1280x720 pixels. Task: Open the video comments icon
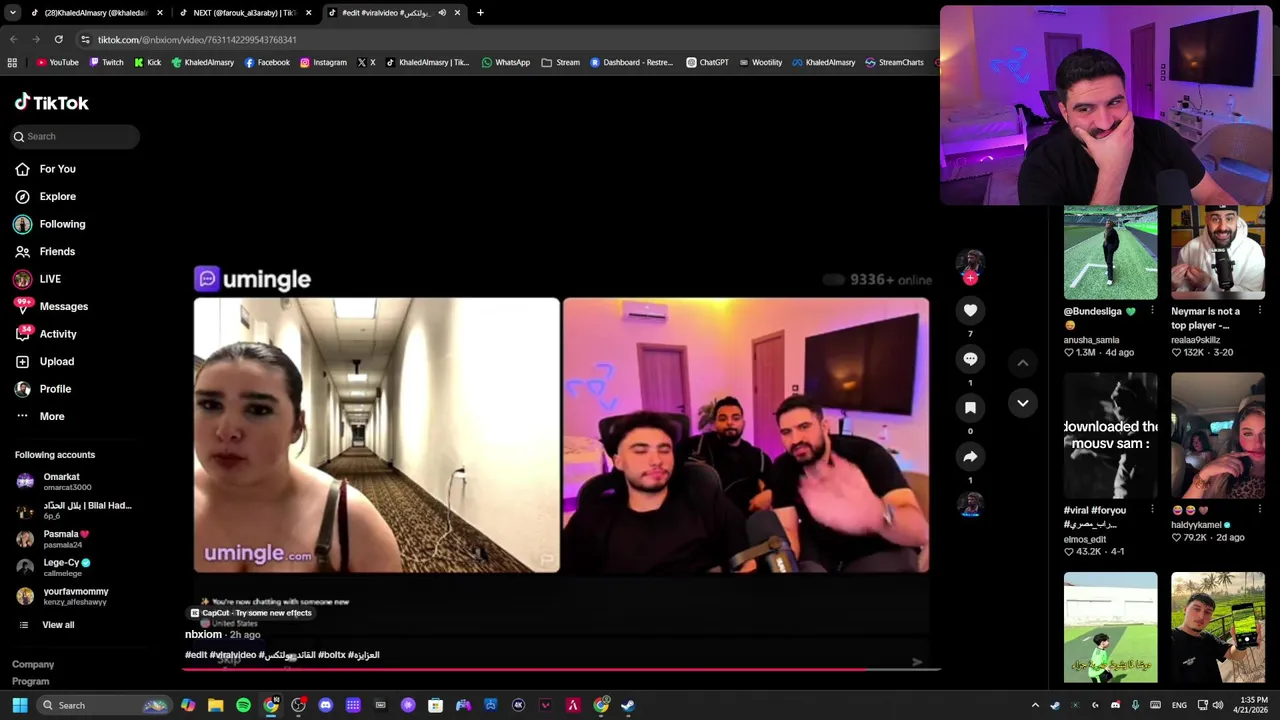coord(970,359)
